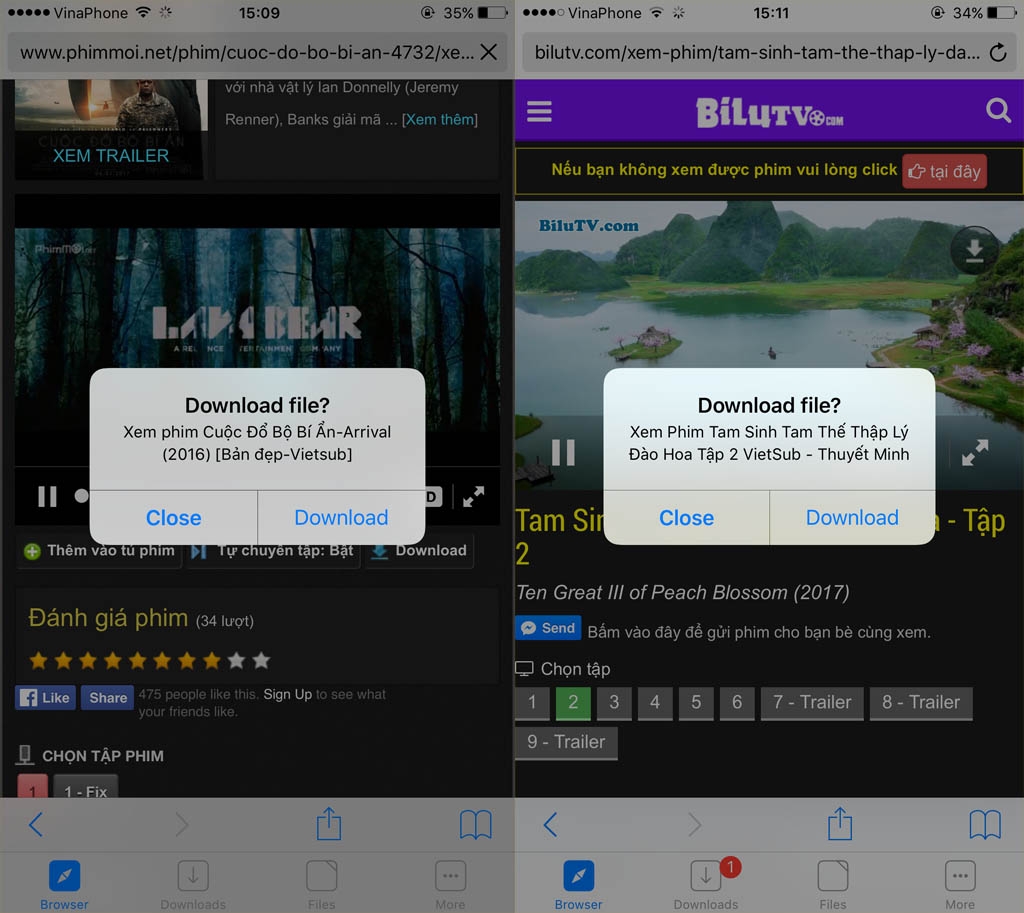Open the Browser tab in the right app
Viewport: 1024px width, 913px height.
tap(578, 885)
